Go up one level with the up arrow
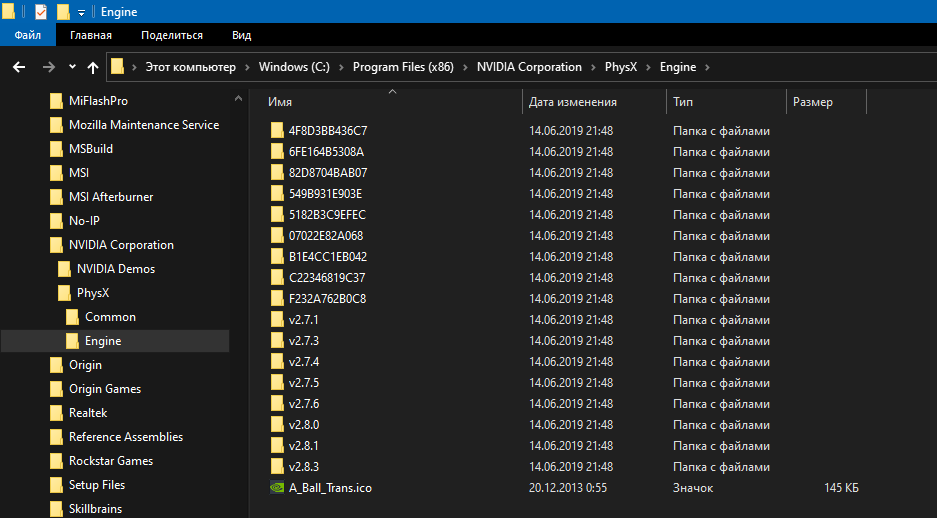 (x=93, y=68)
